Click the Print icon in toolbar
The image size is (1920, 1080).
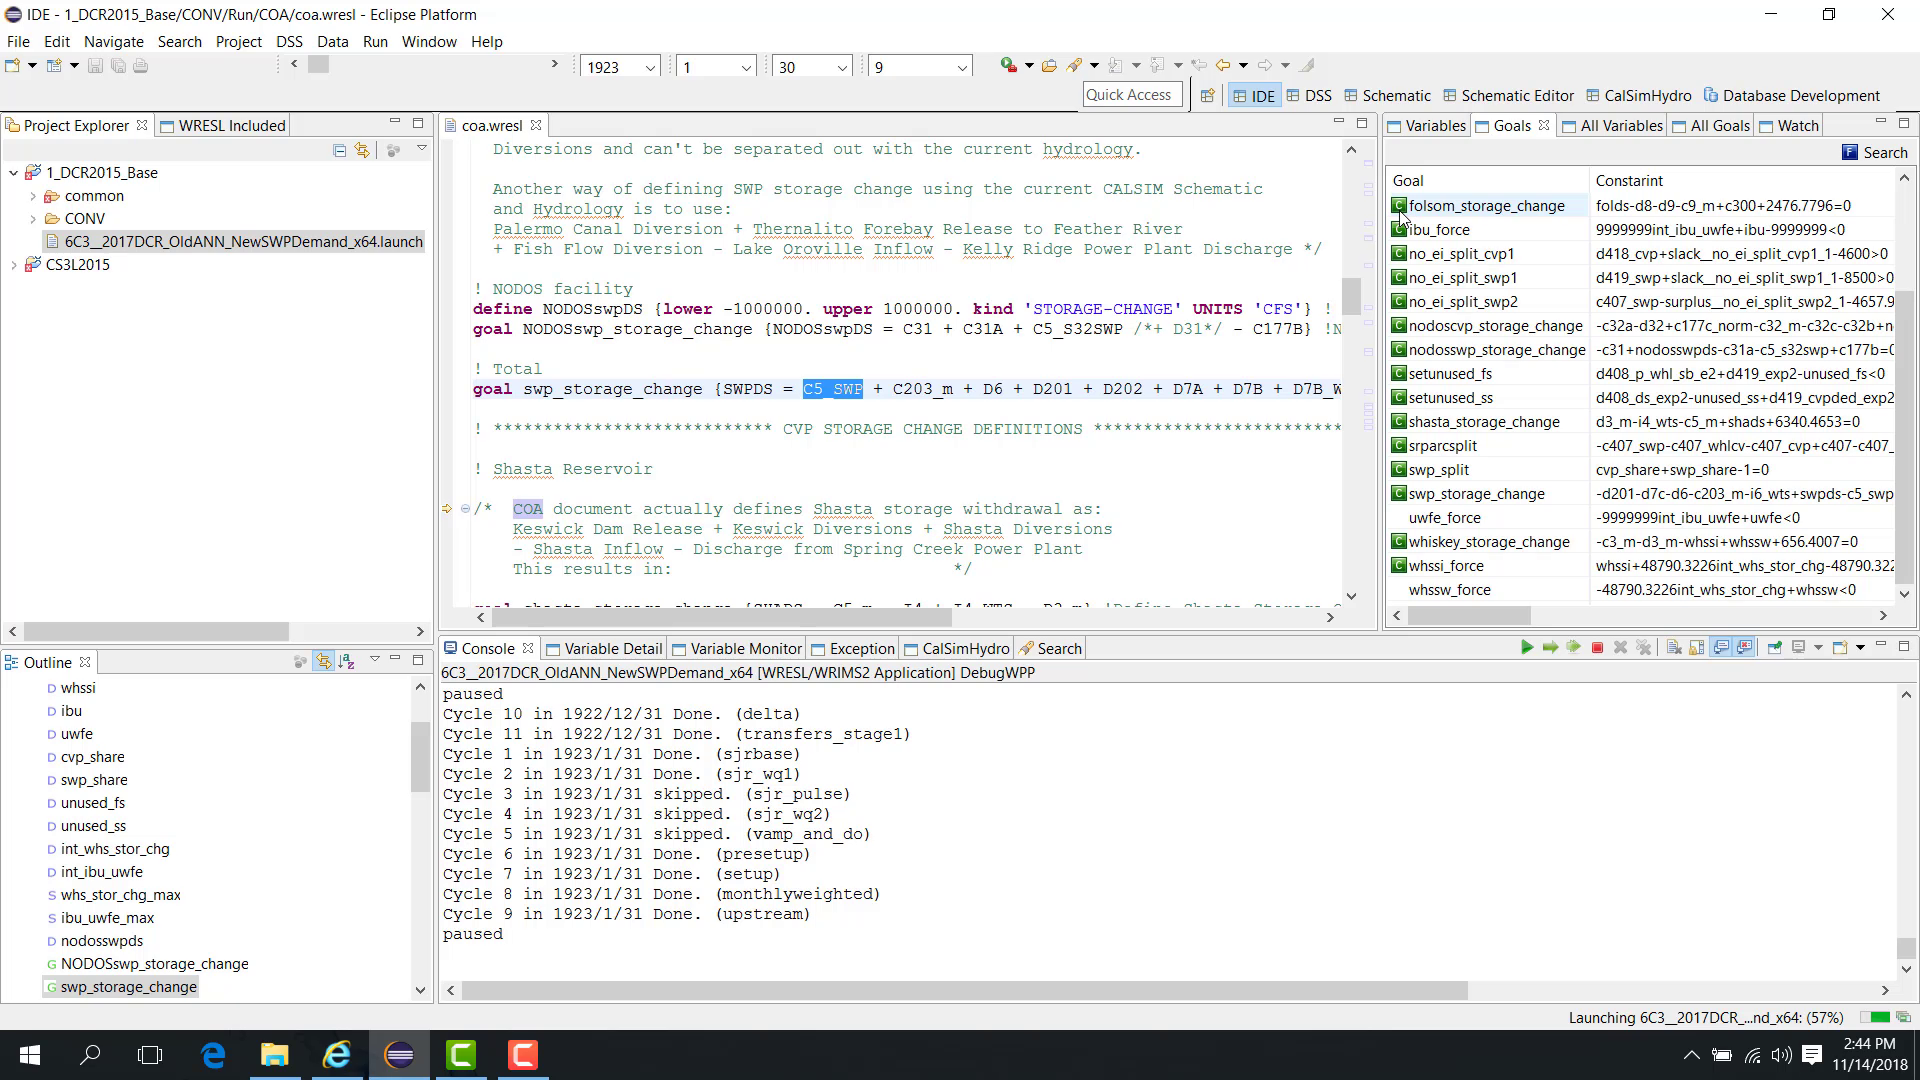click(x=141, y=66)
